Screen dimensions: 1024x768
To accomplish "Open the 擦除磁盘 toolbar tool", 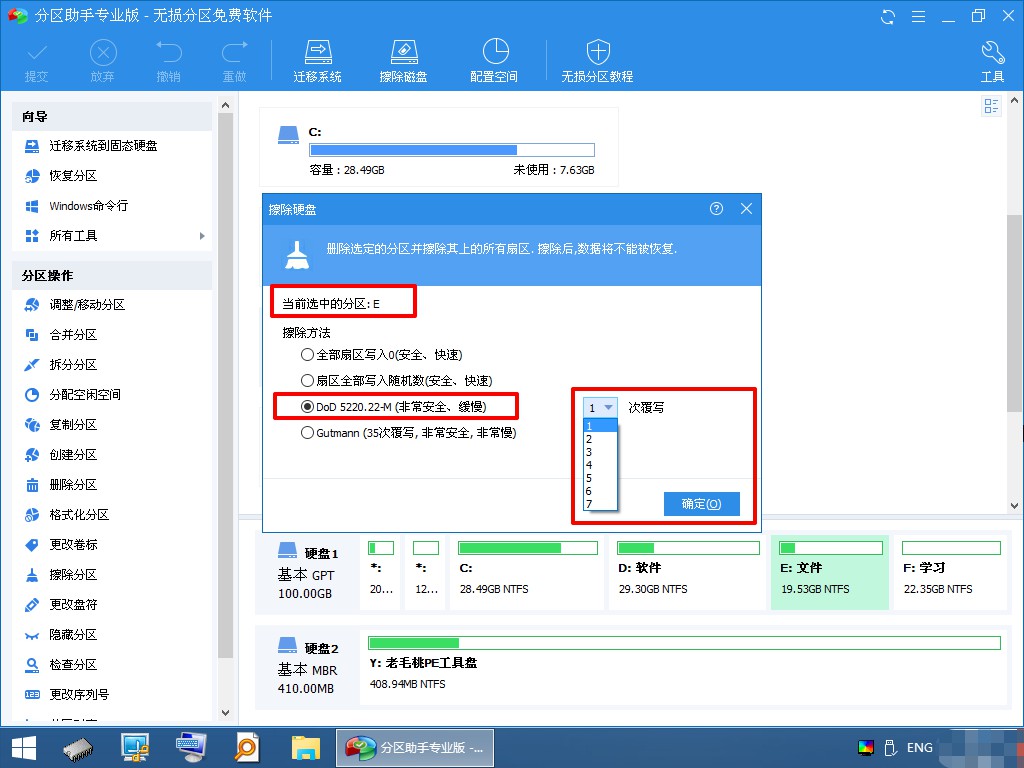I will 404,61.
